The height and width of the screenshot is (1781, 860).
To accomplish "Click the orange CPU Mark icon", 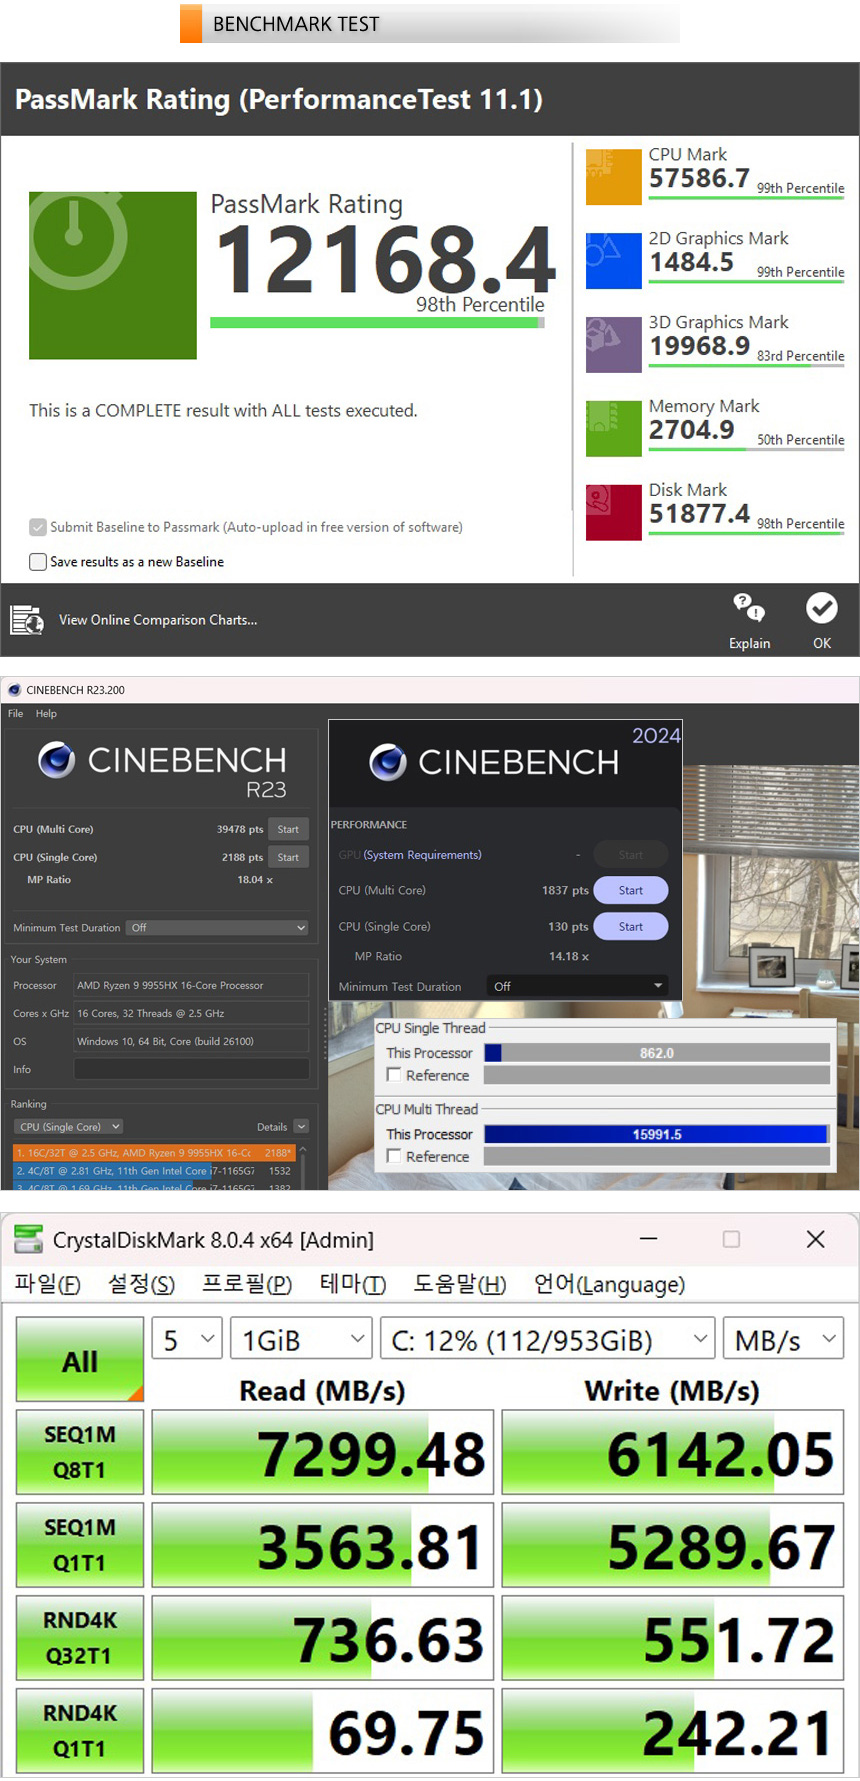I will tap(613, 177).
